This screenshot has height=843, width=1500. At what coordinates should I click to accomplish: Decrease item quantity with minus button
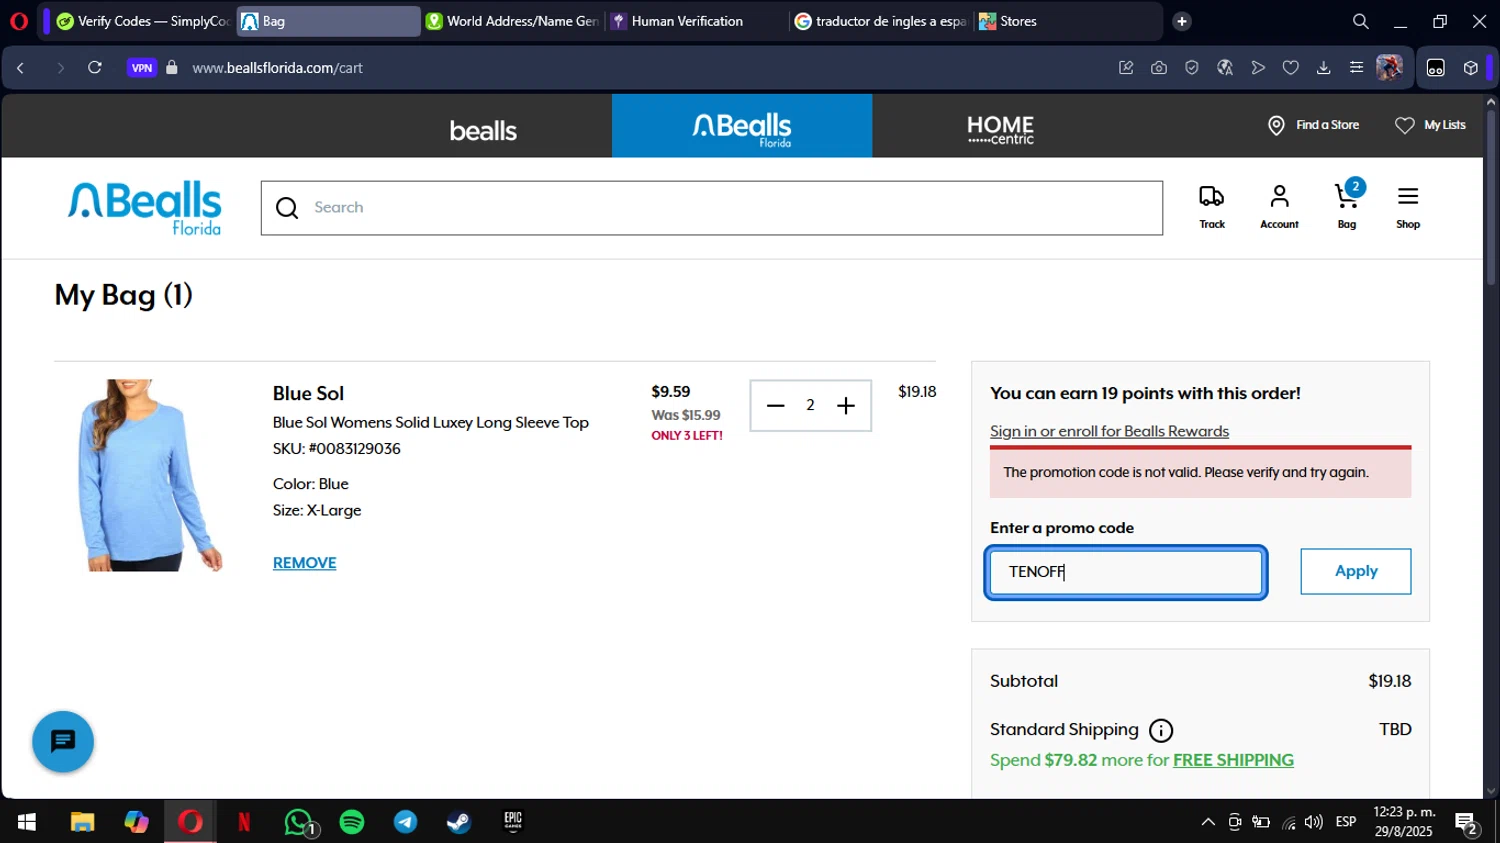click(775, 405)
